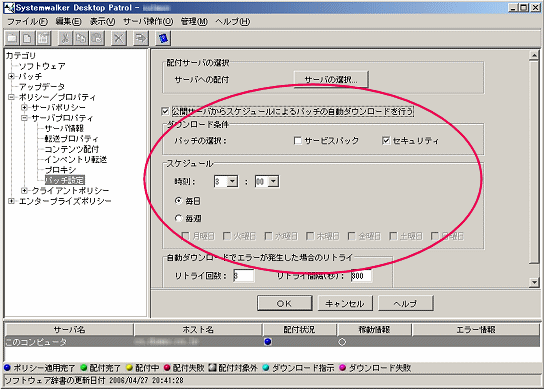Click the application icon in title bar

click(9, 8)
